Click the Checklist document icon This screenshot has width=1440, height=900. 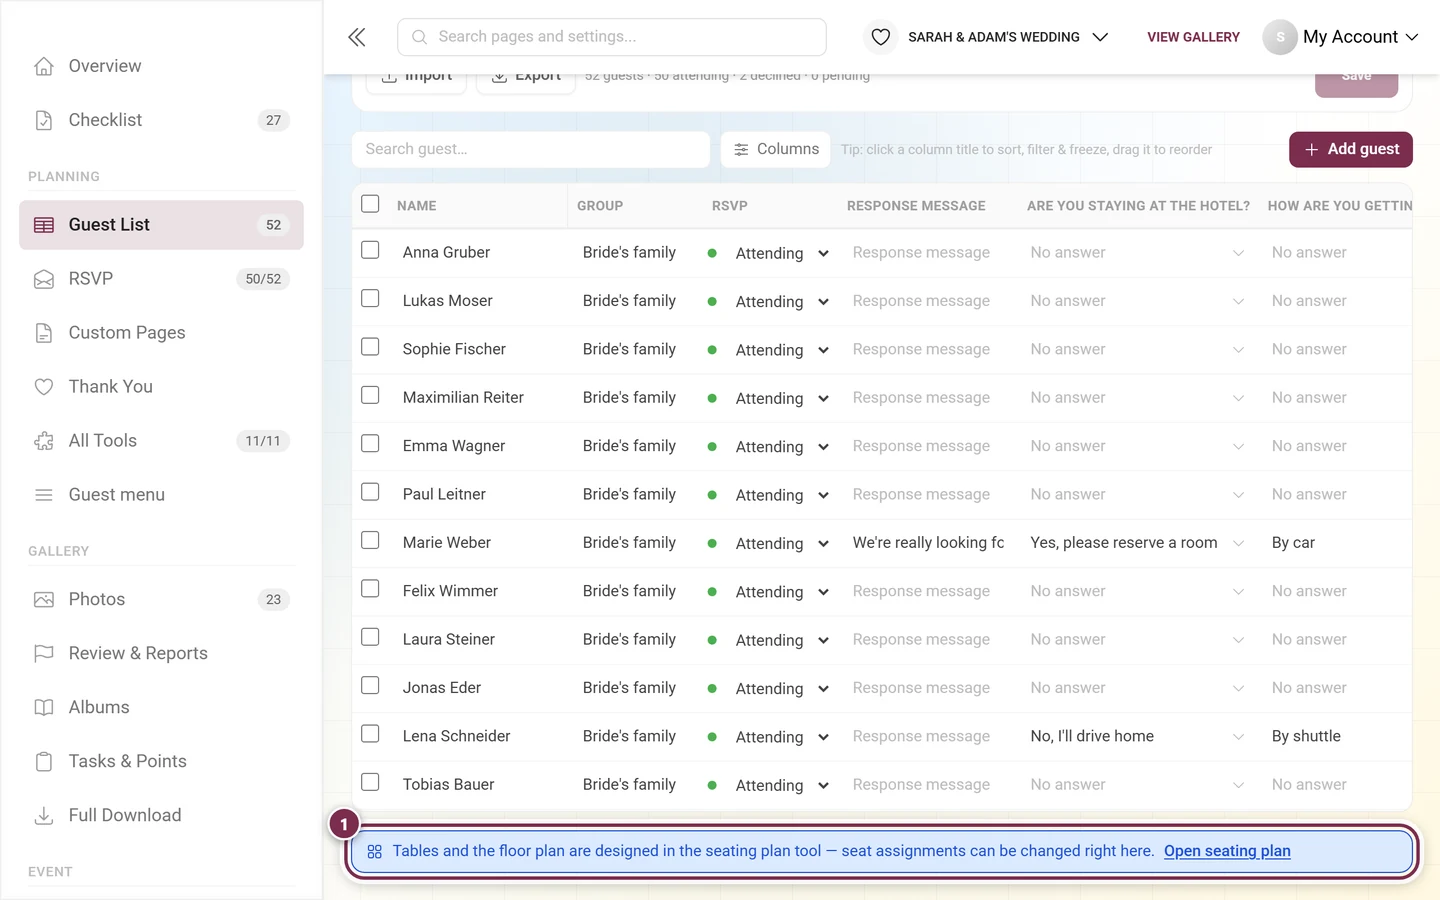tap(44, 120)
